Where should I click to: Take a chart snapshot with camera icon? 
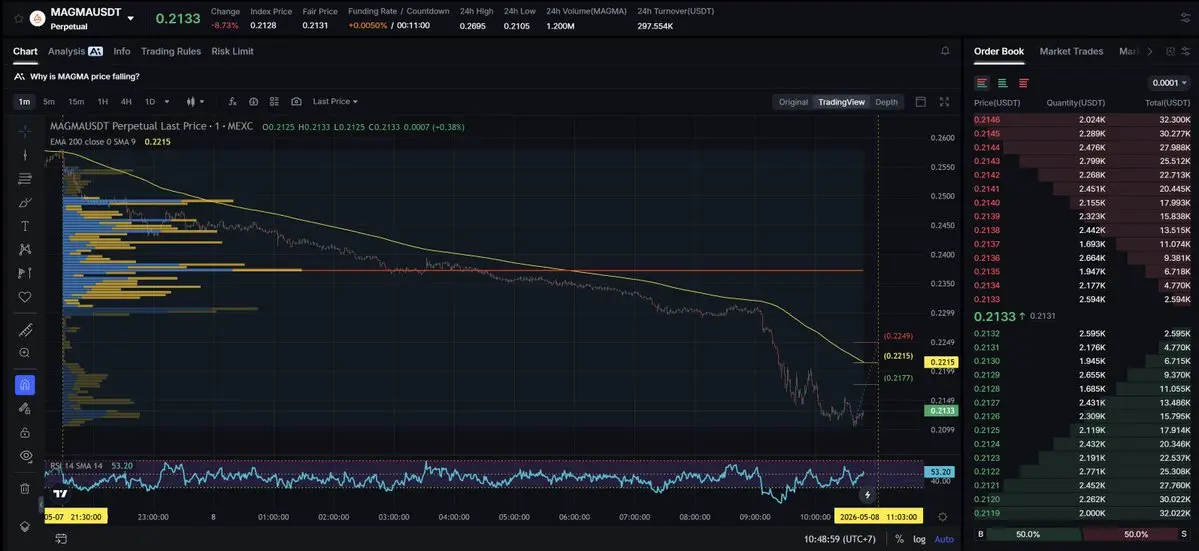coord(296,102)
